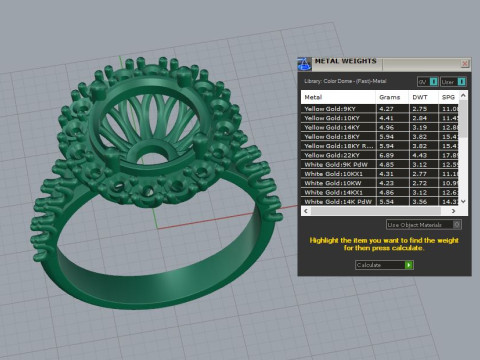Select the White Gold:14K PdW row
The width and height of the screenshot is (480, 360).
(x=380, y=202)
